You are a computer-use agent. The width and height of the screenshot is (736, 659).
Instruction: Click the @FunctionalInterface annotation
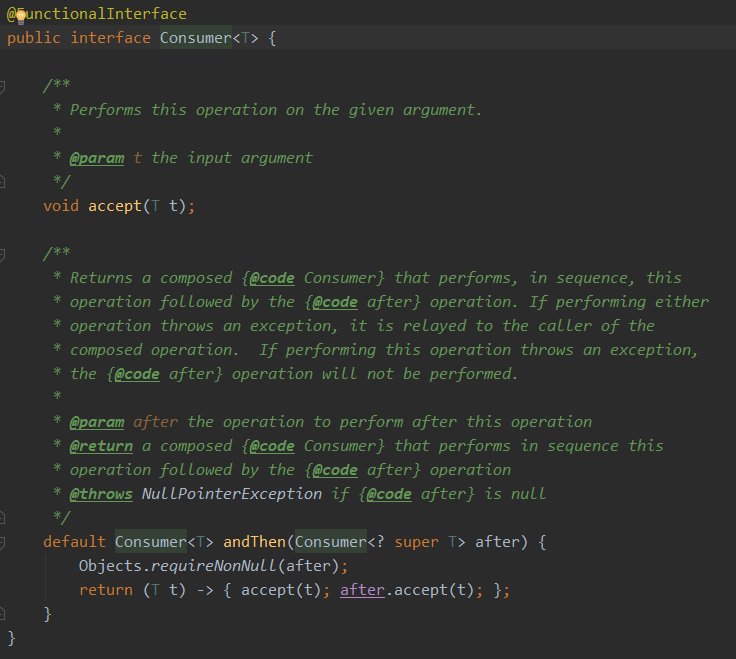97,14
